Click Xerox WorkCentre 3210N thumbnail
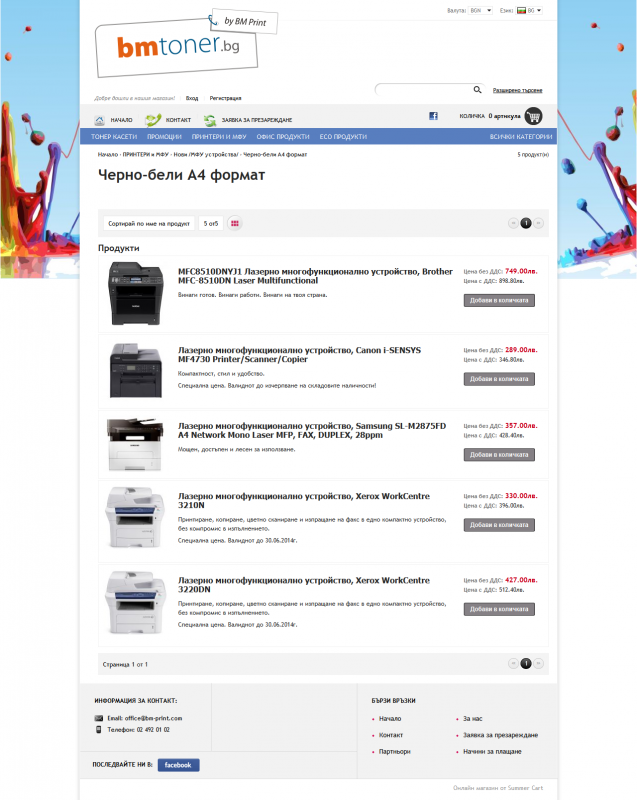 click(x=135, y=517)
